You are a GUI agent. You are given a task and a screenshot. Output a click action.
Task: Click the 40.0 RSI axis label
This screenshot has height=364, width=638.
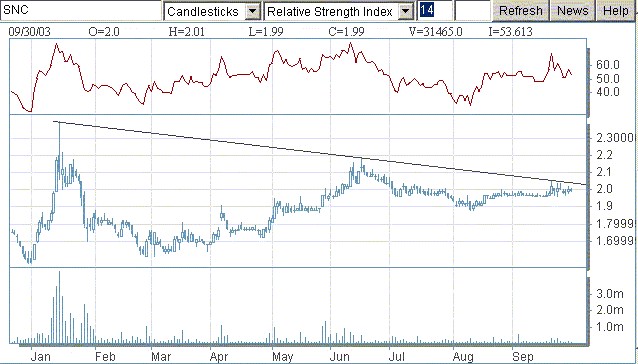point(607,92)
